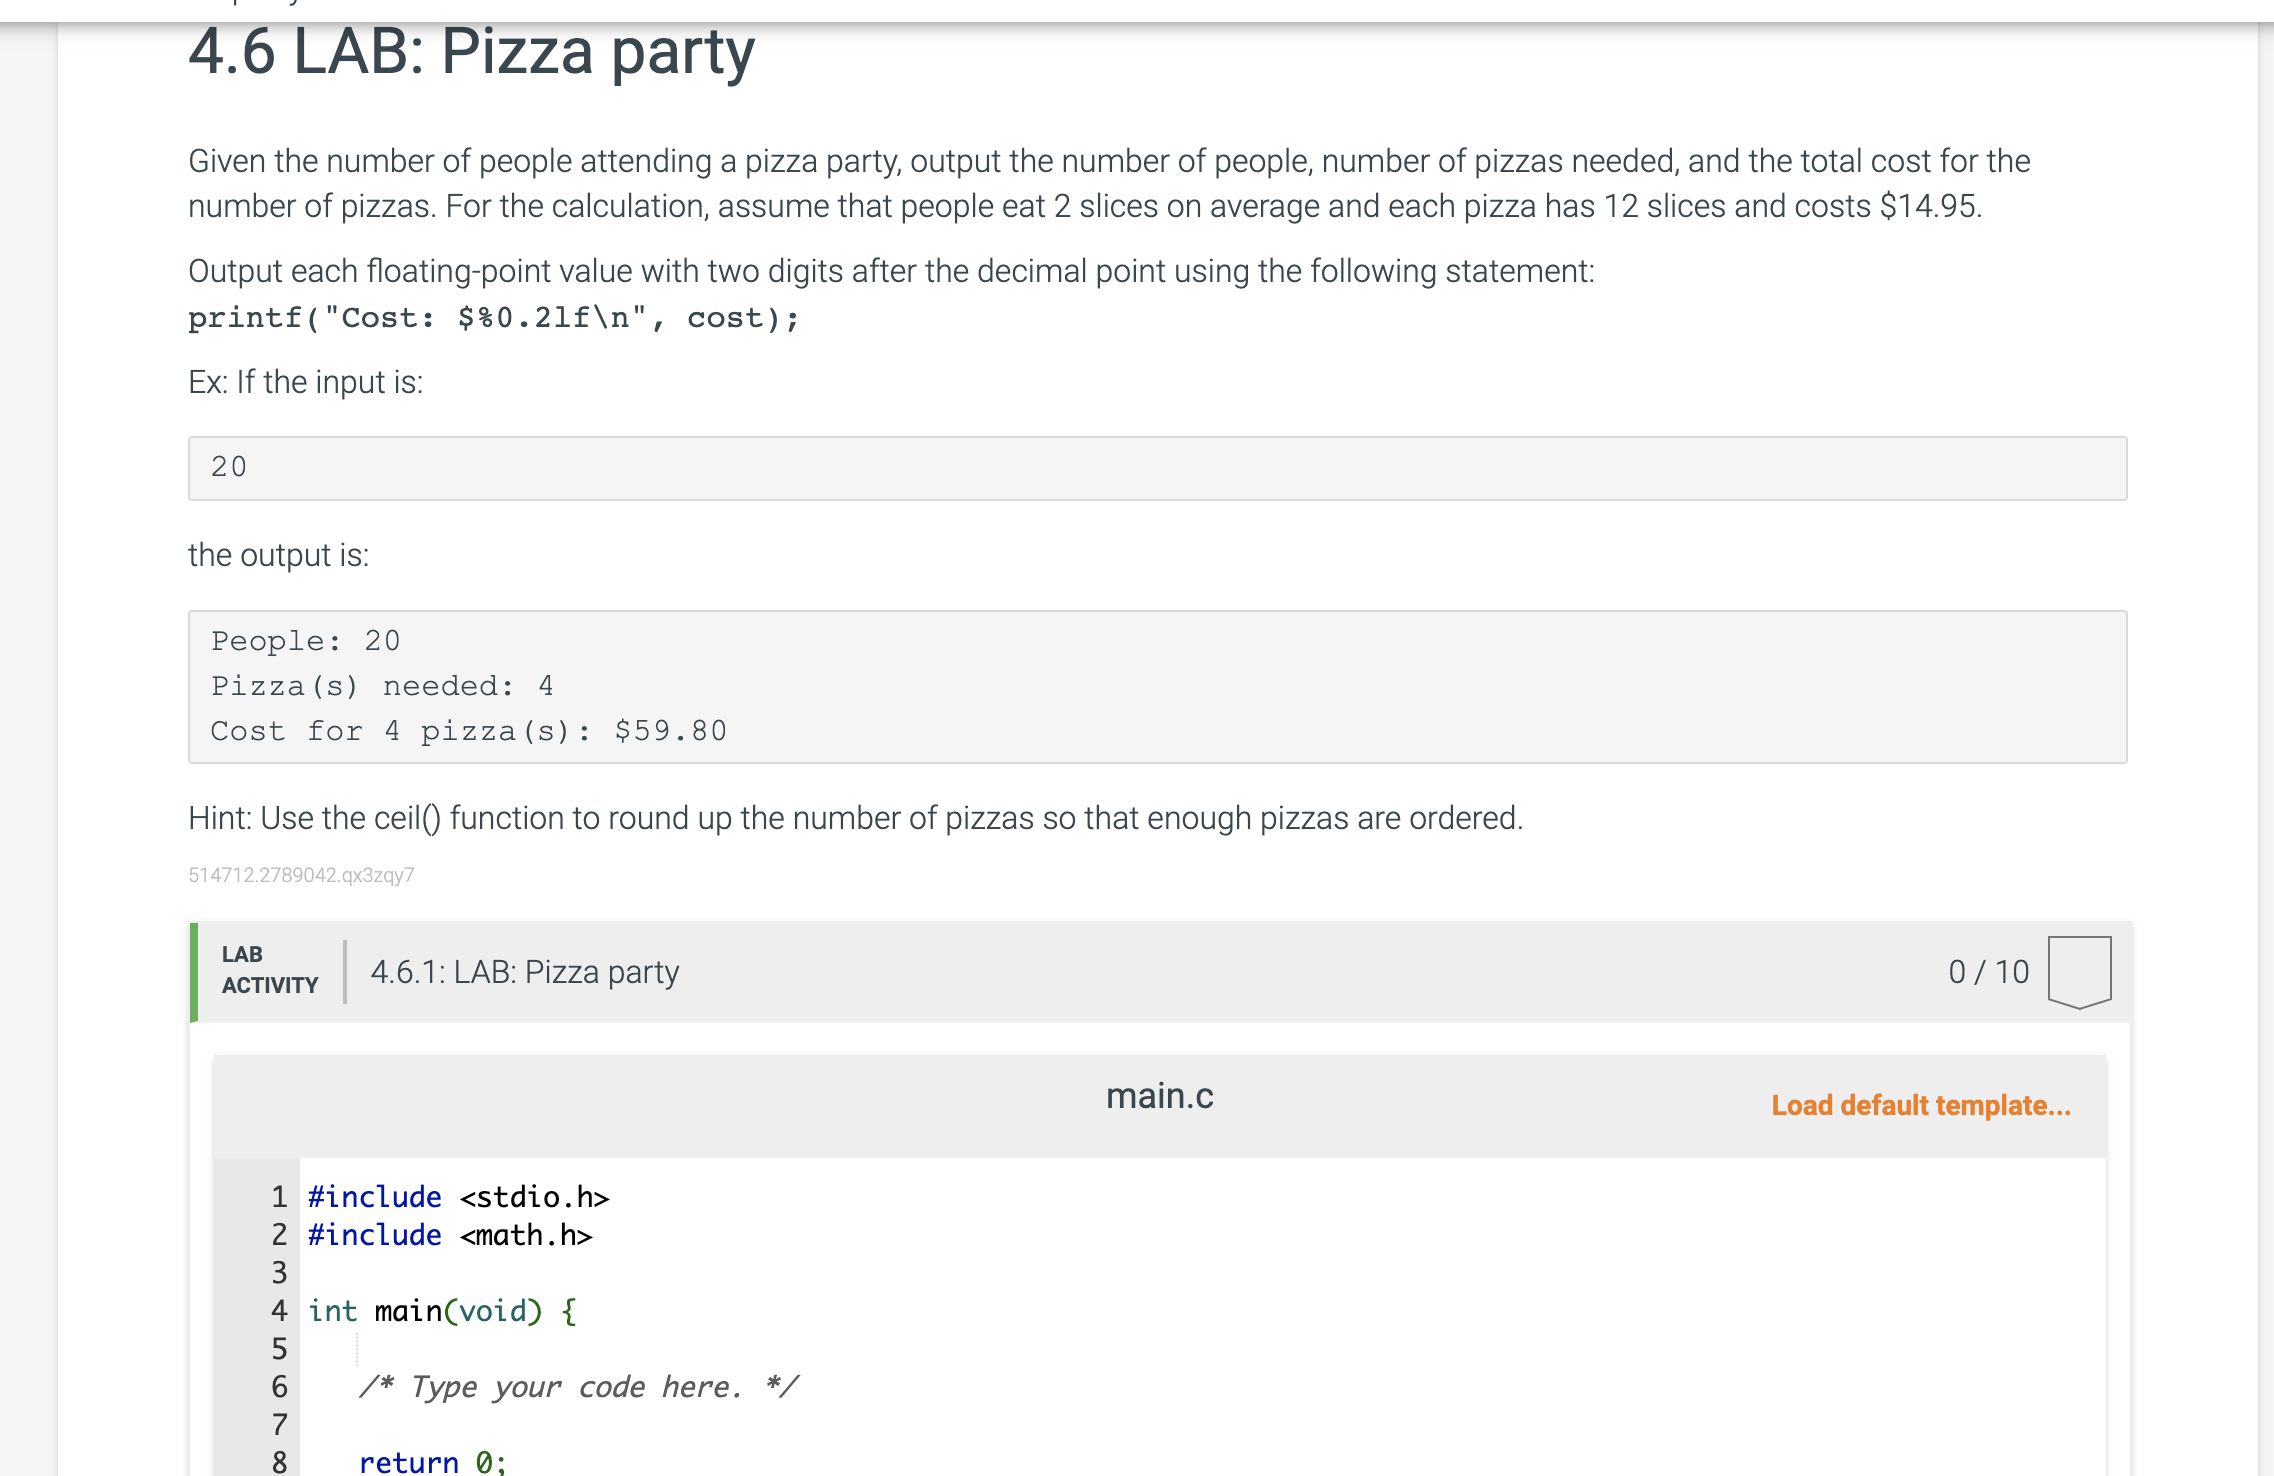The width and height of the screenshot is (2274, 1476).
Task: Click the #include <stdio.h> line in the editor
Action: pos(458,1196)
